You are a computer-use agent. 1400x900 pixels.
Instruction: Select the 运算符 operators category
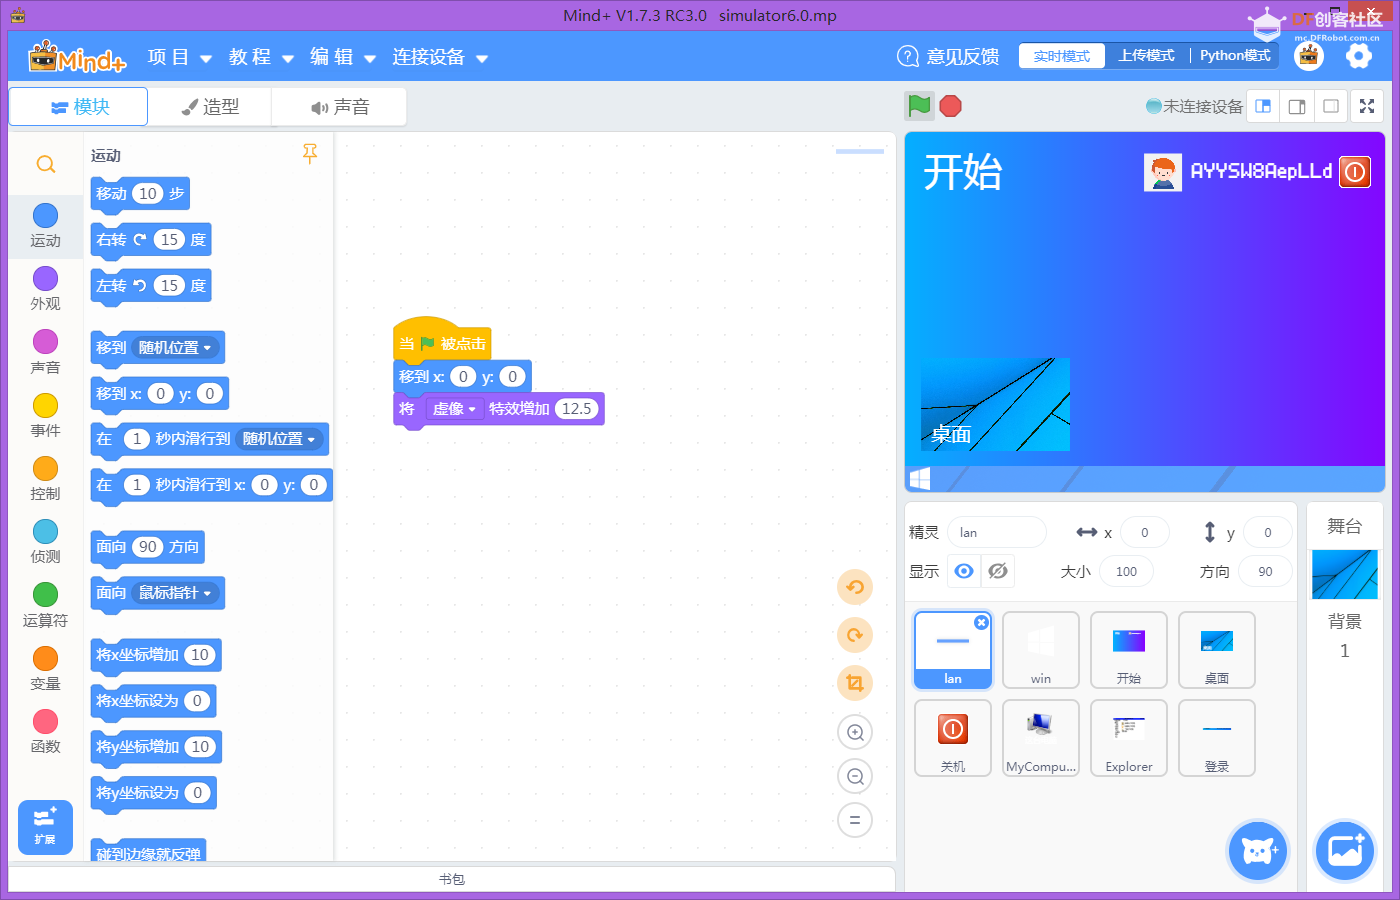45,605
